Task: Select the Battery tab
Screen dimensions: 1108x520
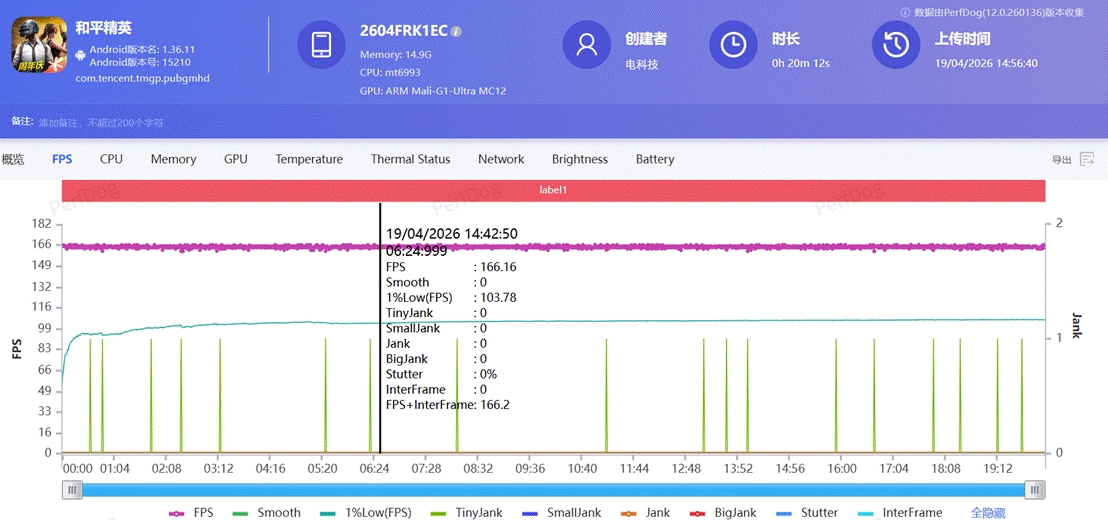Action: coord(655,159)
